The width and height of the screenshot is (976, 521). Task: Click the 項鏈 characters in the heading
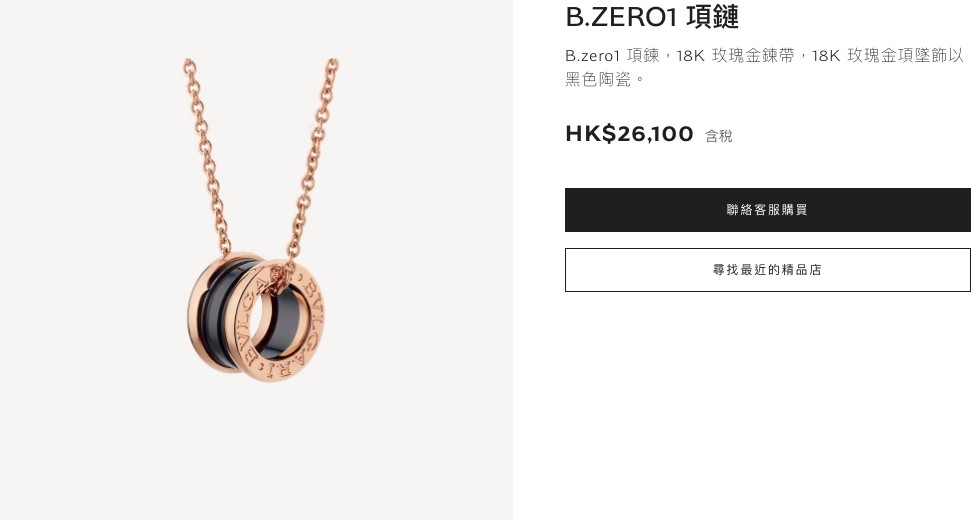click(712, 16)
